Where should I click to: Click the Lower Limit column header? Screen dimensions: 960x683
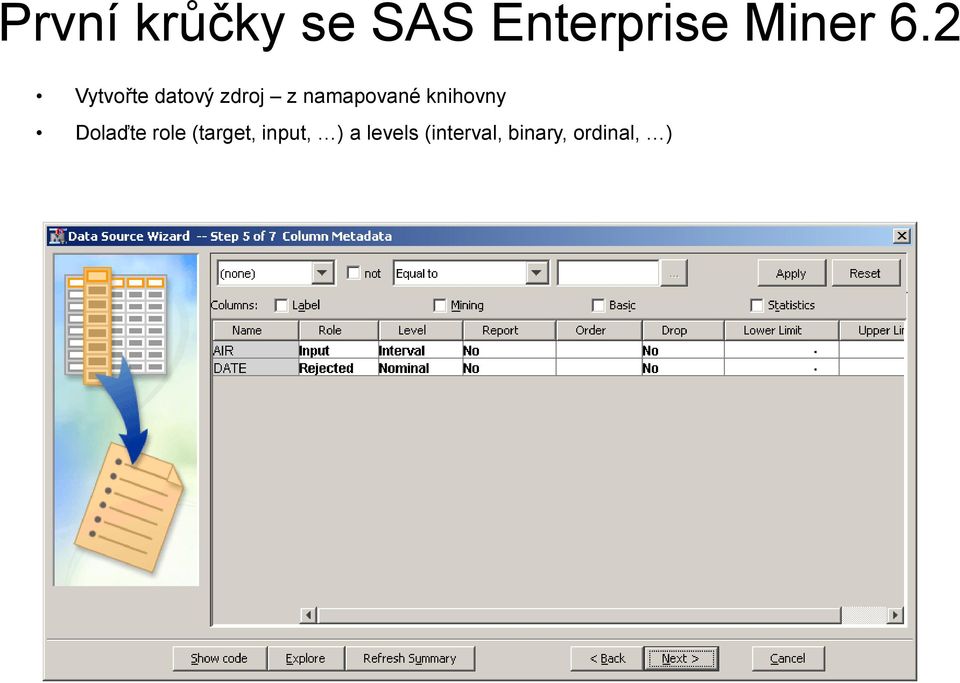781,330
